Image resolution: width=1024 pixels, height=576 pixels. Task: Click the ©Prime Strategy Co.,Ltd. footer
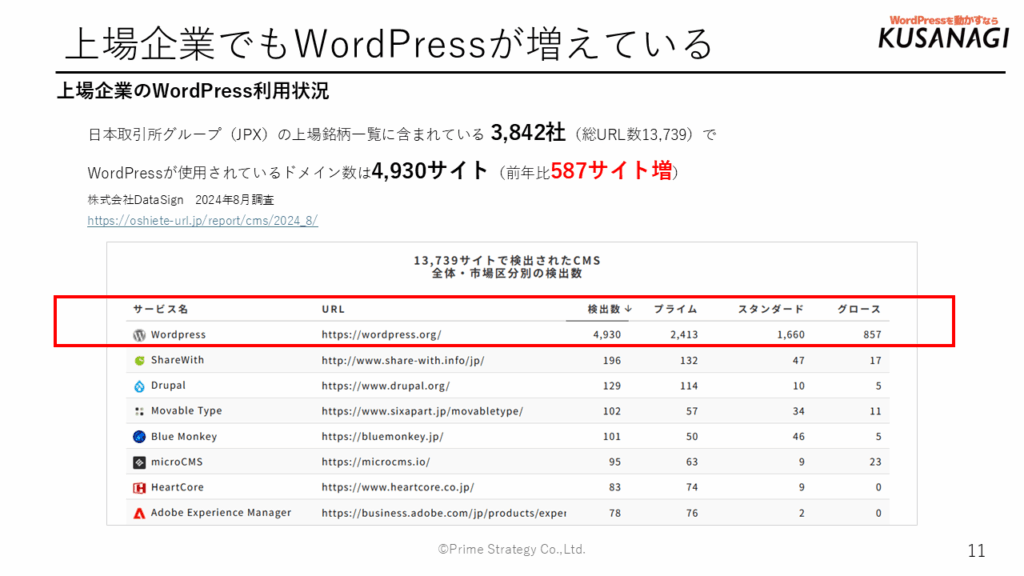tap(511, 550)
